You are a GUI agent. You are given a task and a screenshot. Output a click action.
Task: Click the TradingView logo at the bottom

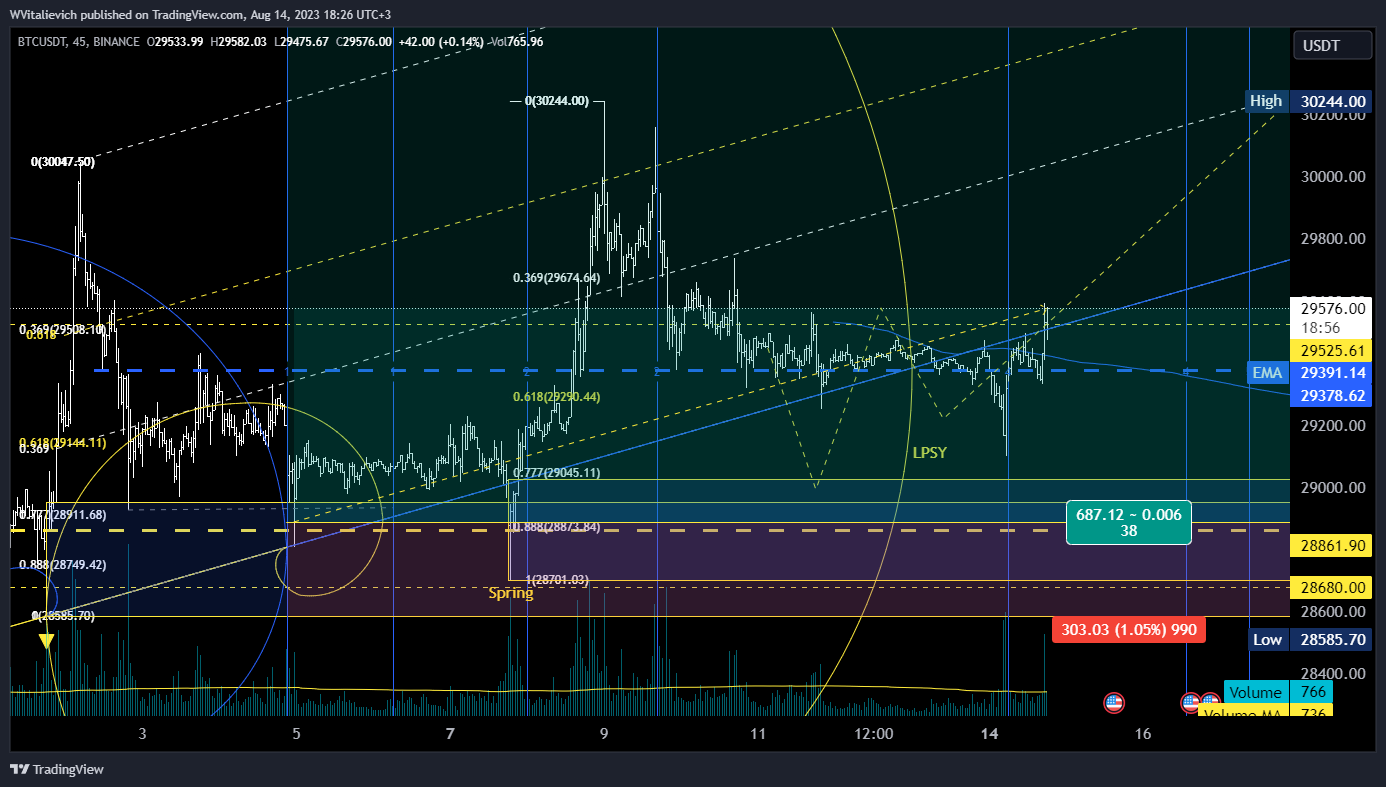point(57,769)
